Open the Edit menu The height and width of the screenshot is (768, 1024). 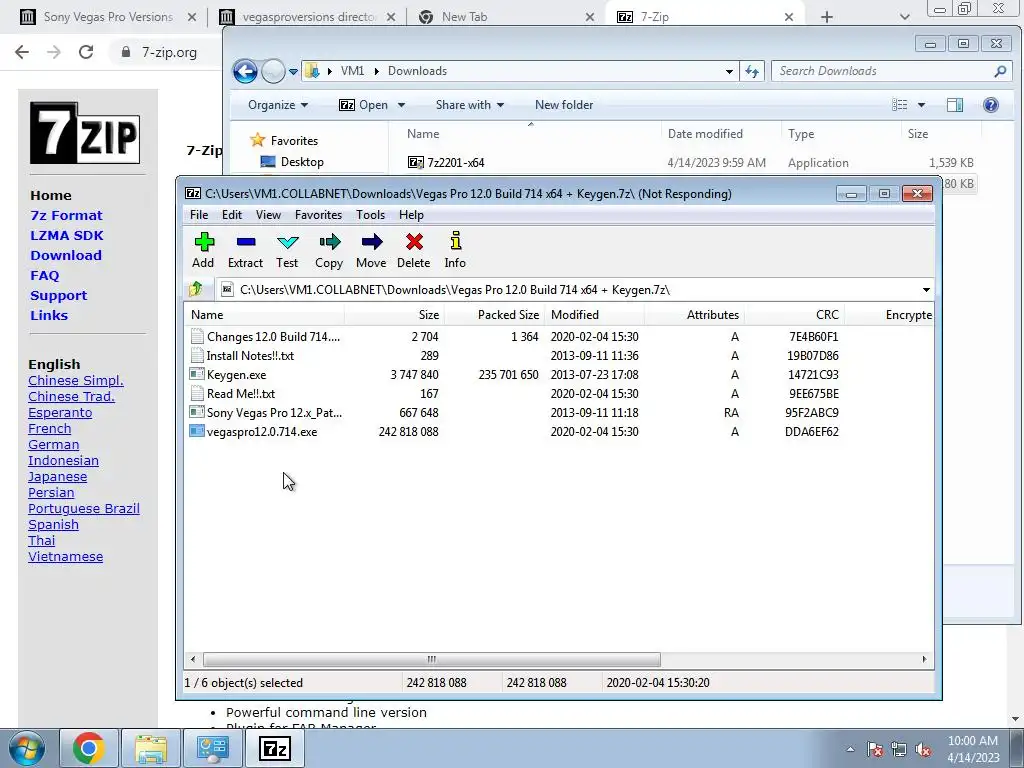pos(232,215)
